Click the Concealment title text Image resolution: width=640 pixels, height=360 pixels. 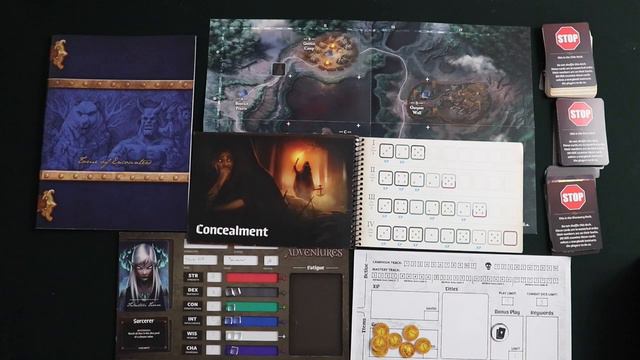pyautogui.click(x=232, y=231)
